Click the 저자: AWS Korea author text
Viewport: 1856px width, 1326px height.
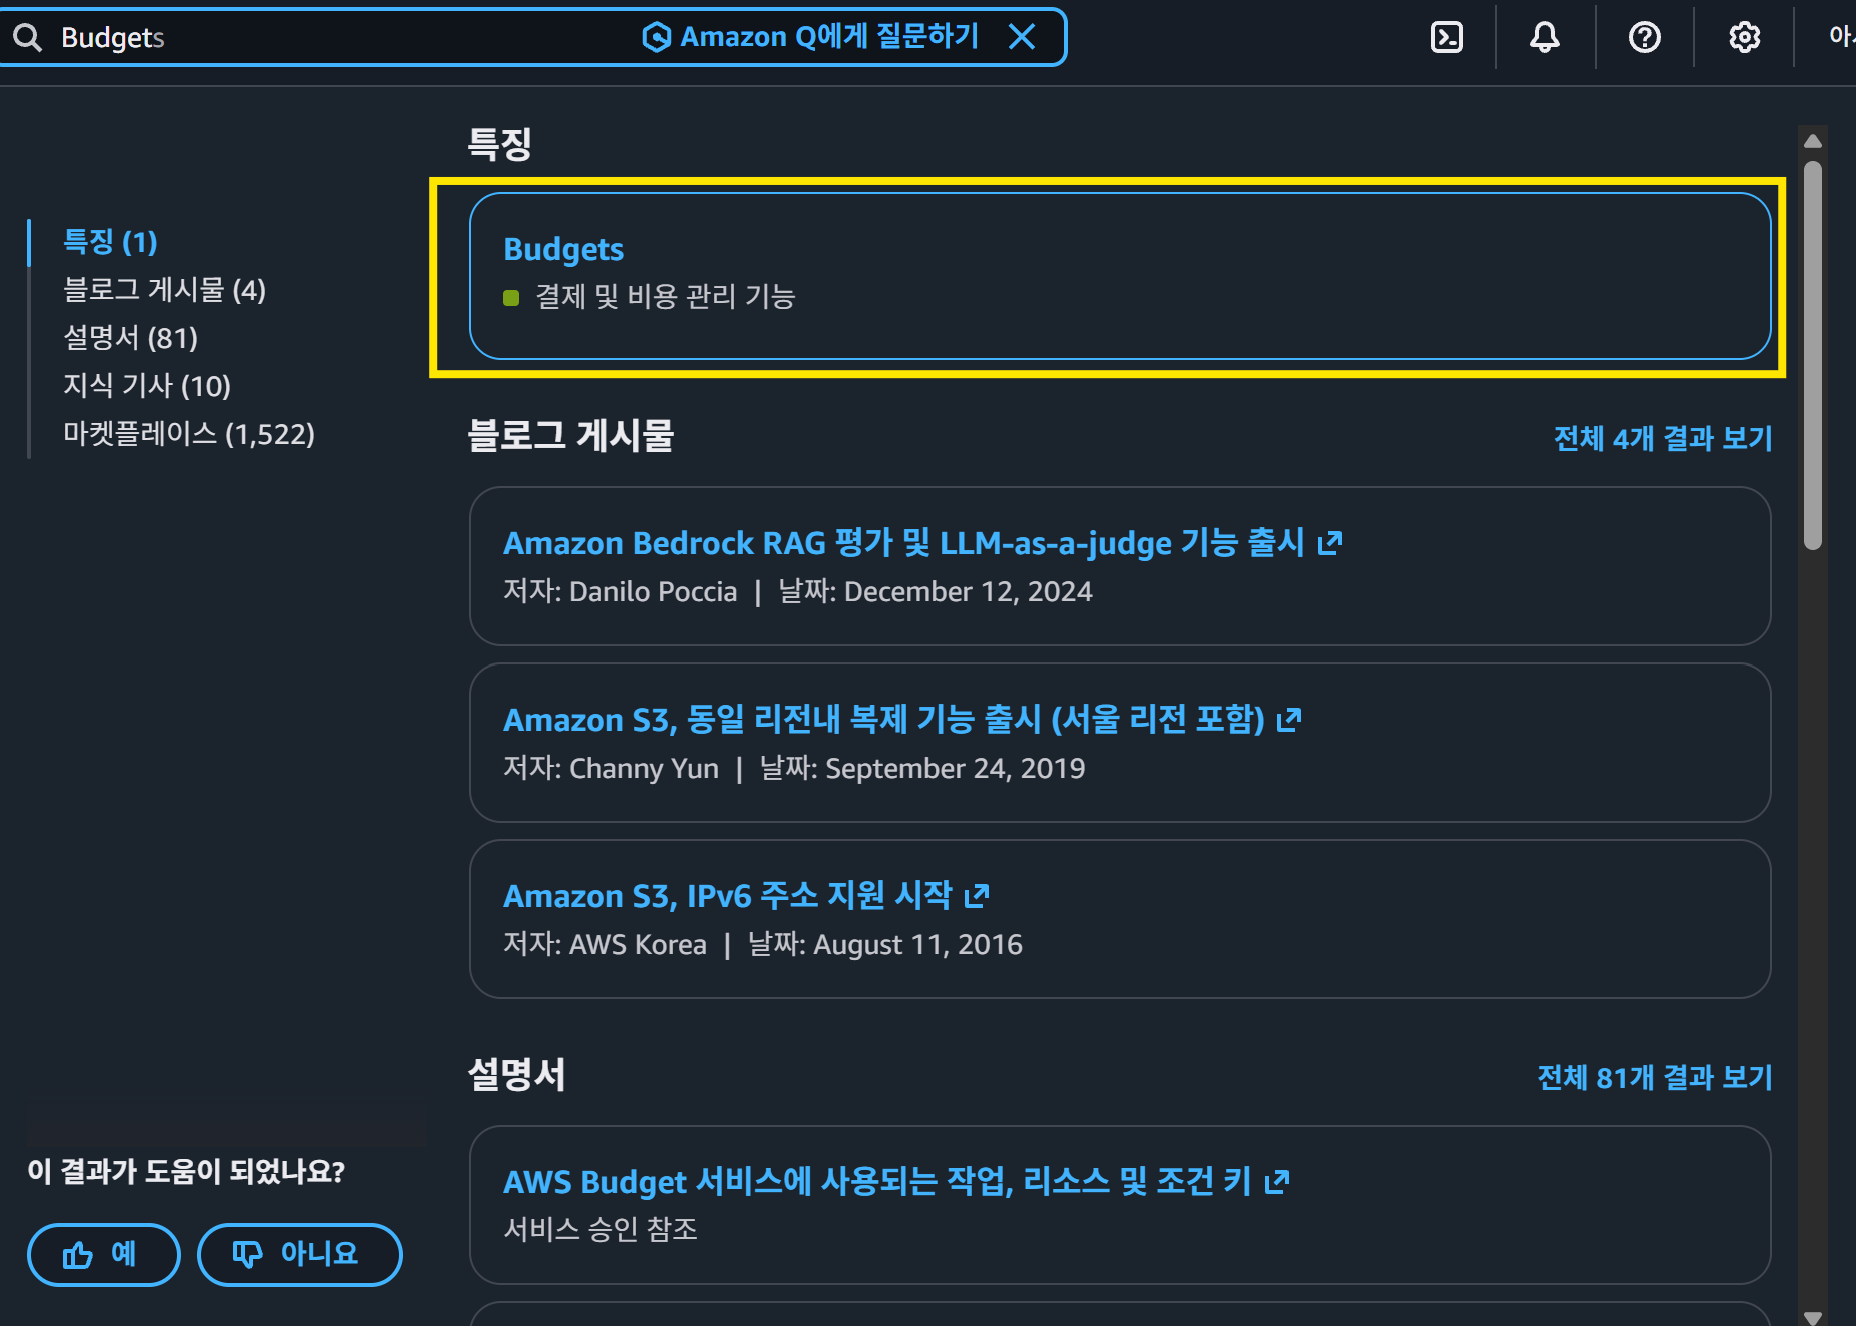point(605,945)
